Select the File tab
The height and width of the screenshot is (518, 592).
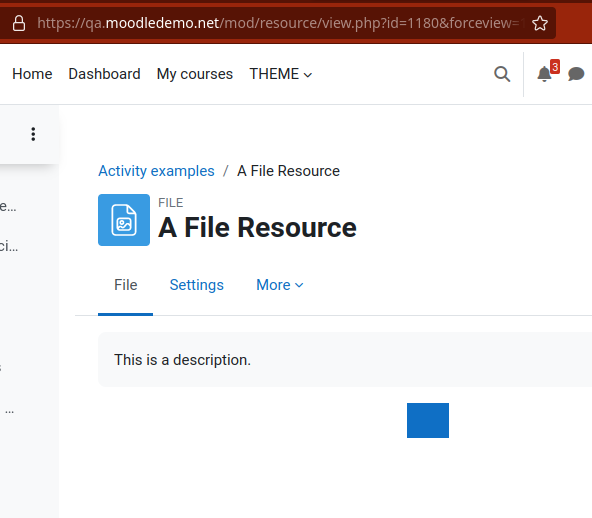tap(126, 285)
